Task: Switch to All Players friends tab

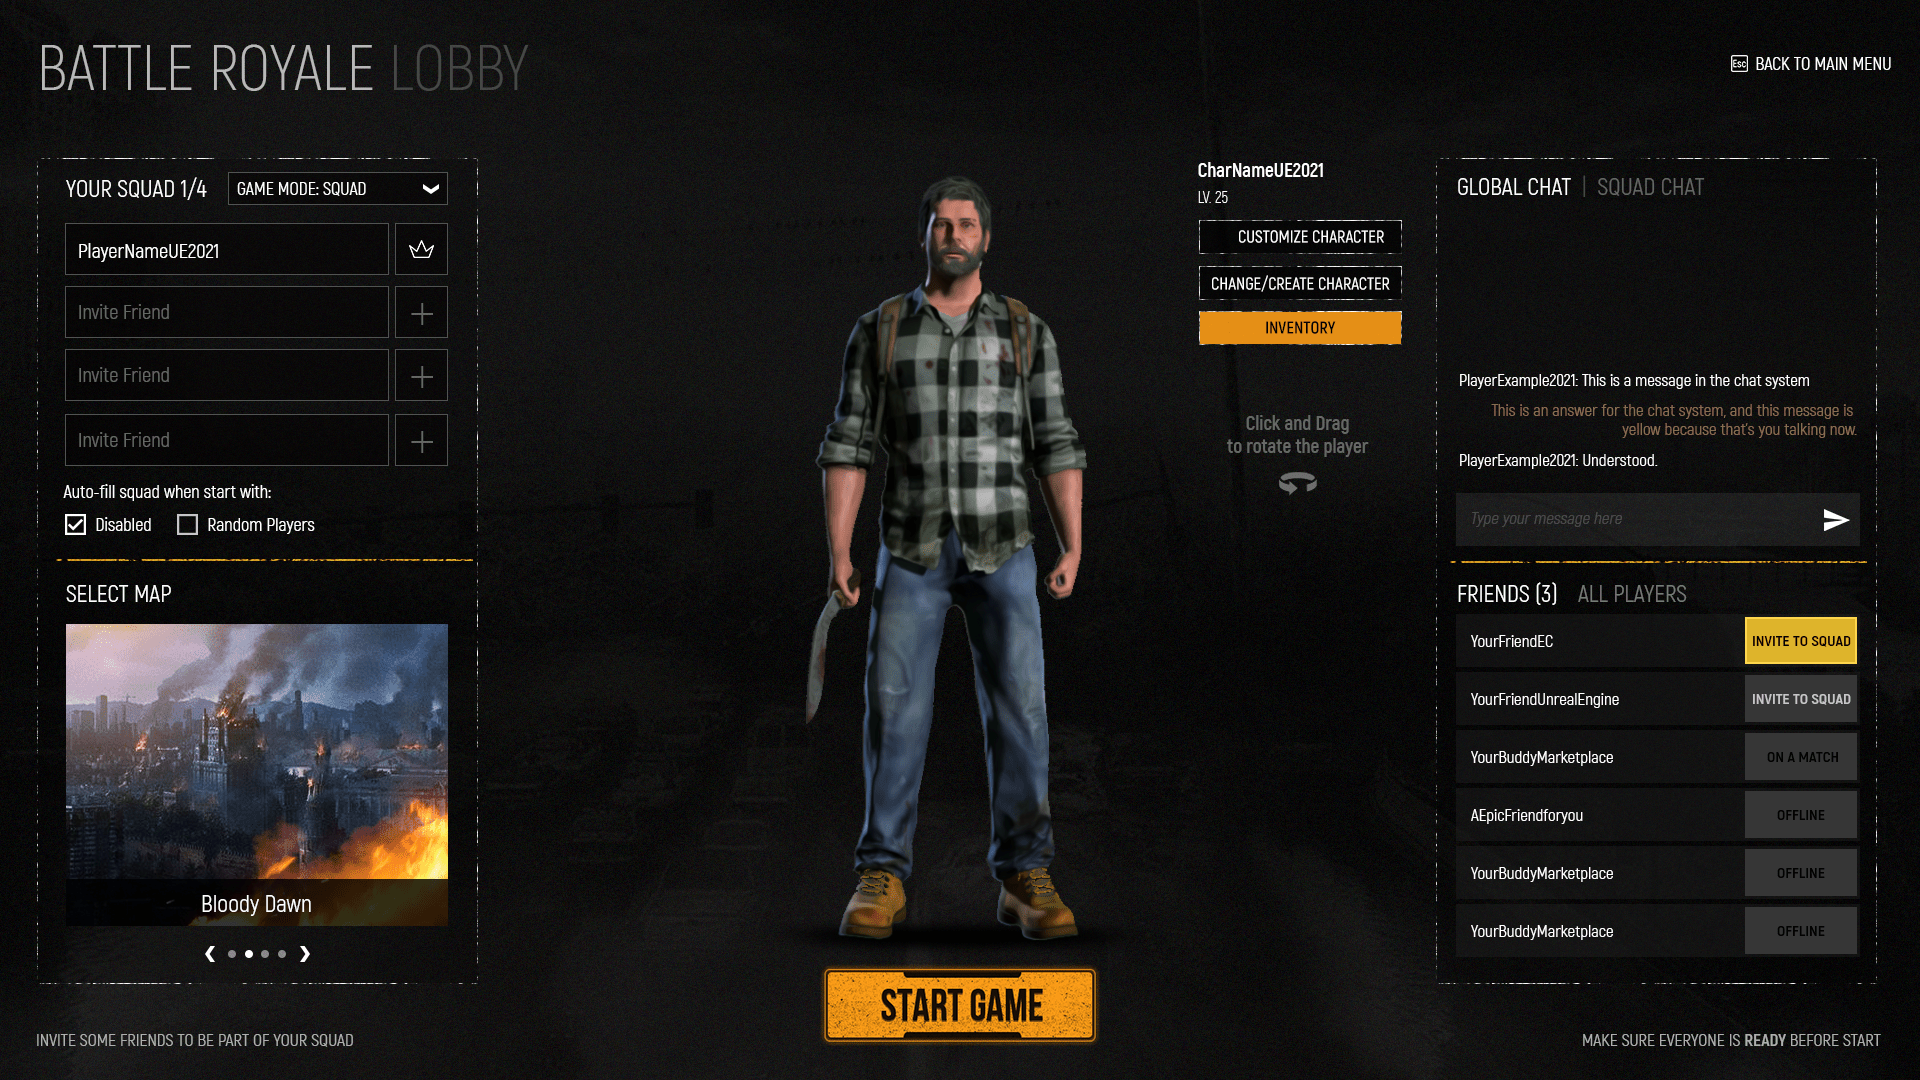Action: click(x=1633, y=592)
